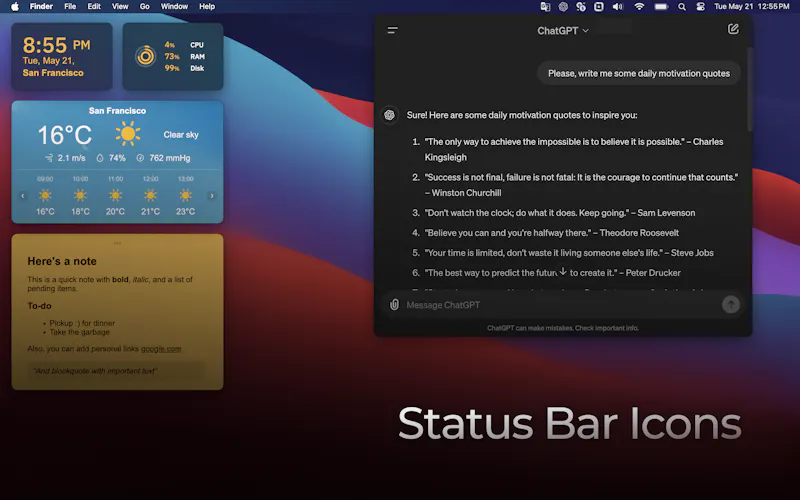Click the Message ChatGPT input field

561,305
